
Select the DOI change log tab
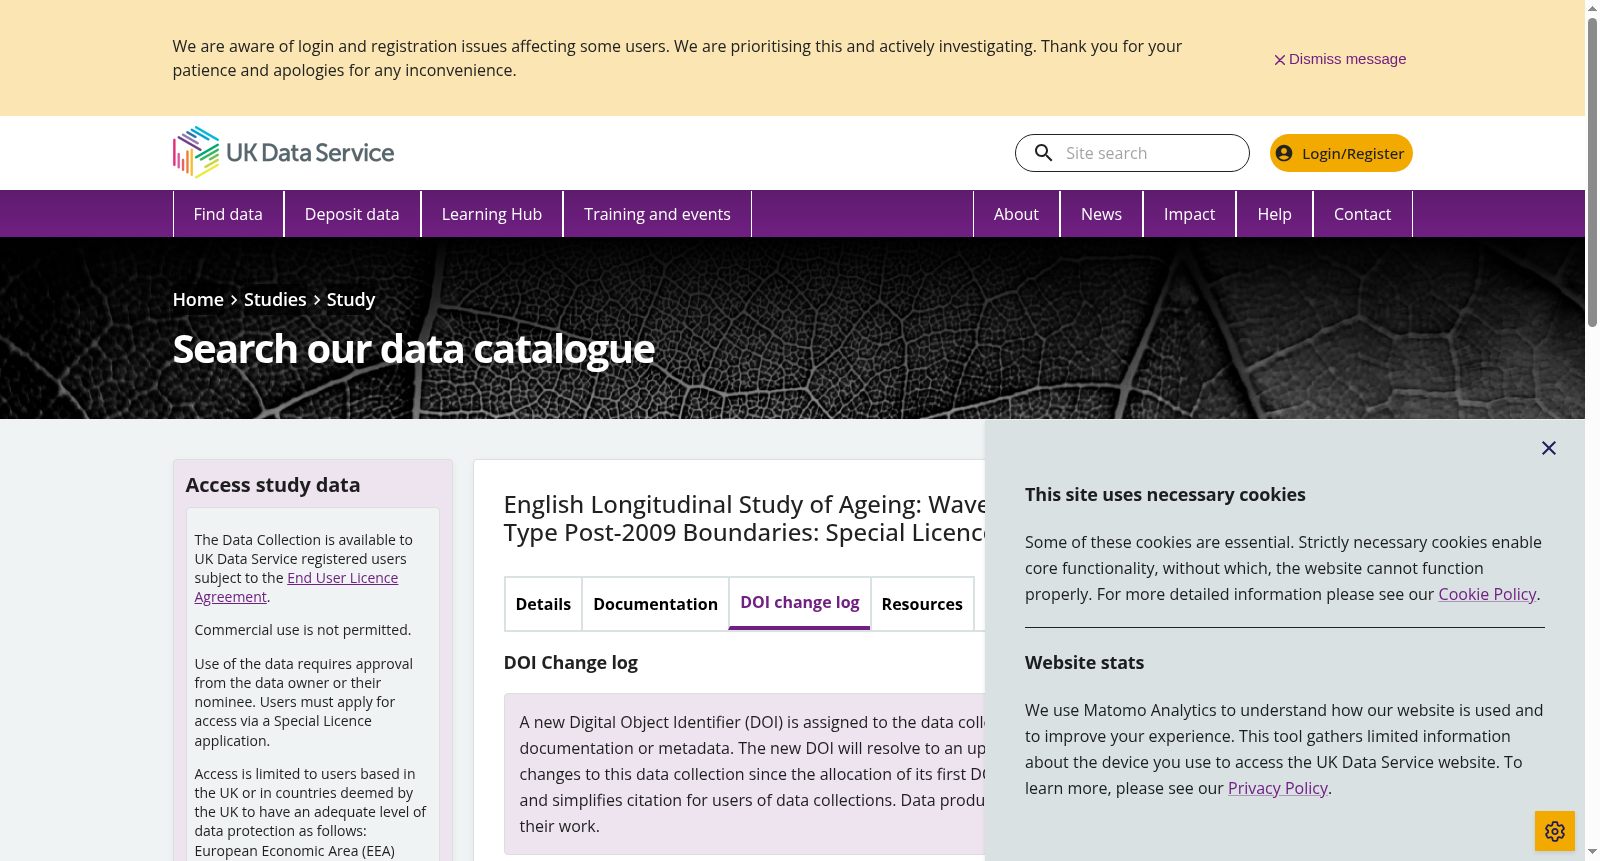click(800, 603)
